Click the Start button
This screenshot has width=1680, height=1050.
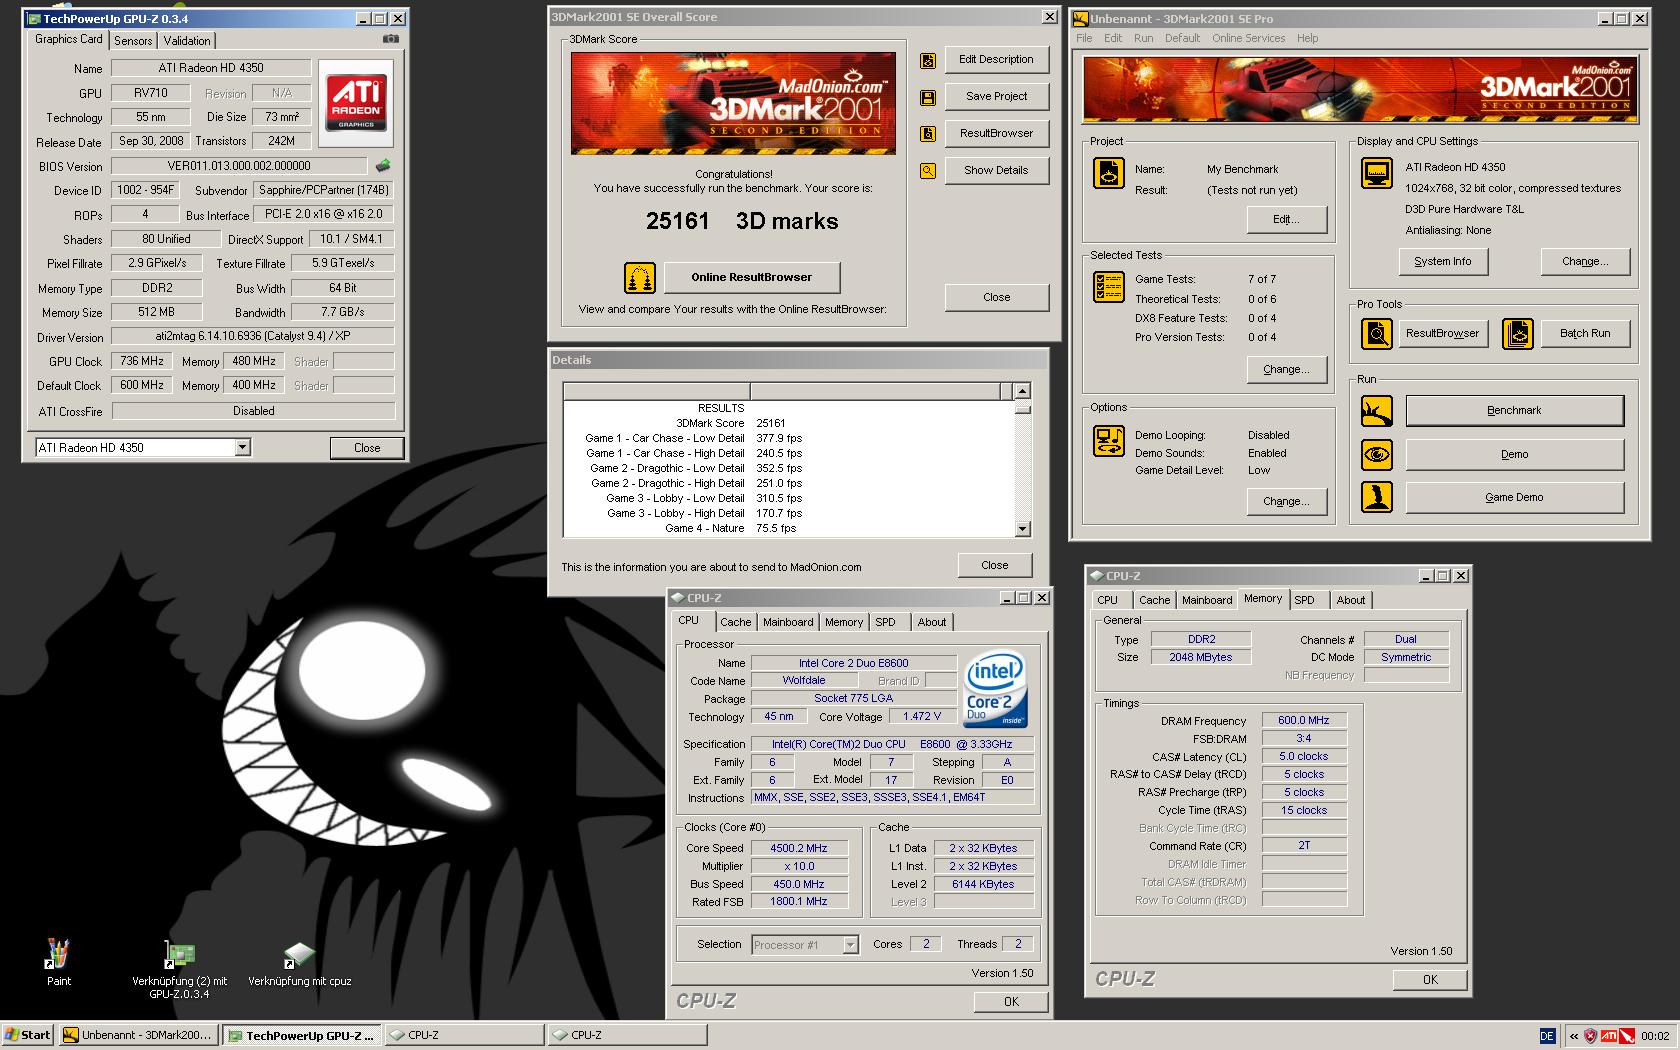point(28,1035)
